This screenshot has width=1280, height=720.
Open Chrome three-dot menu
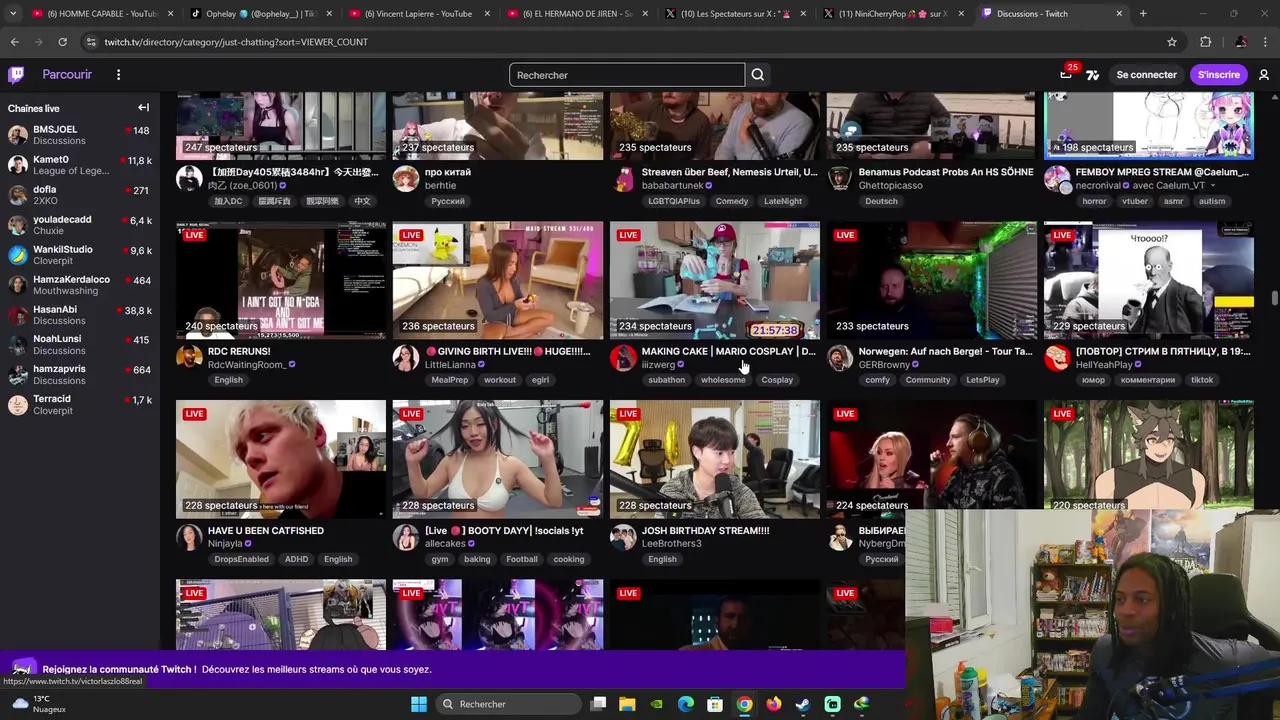[x=1265, y=42]
